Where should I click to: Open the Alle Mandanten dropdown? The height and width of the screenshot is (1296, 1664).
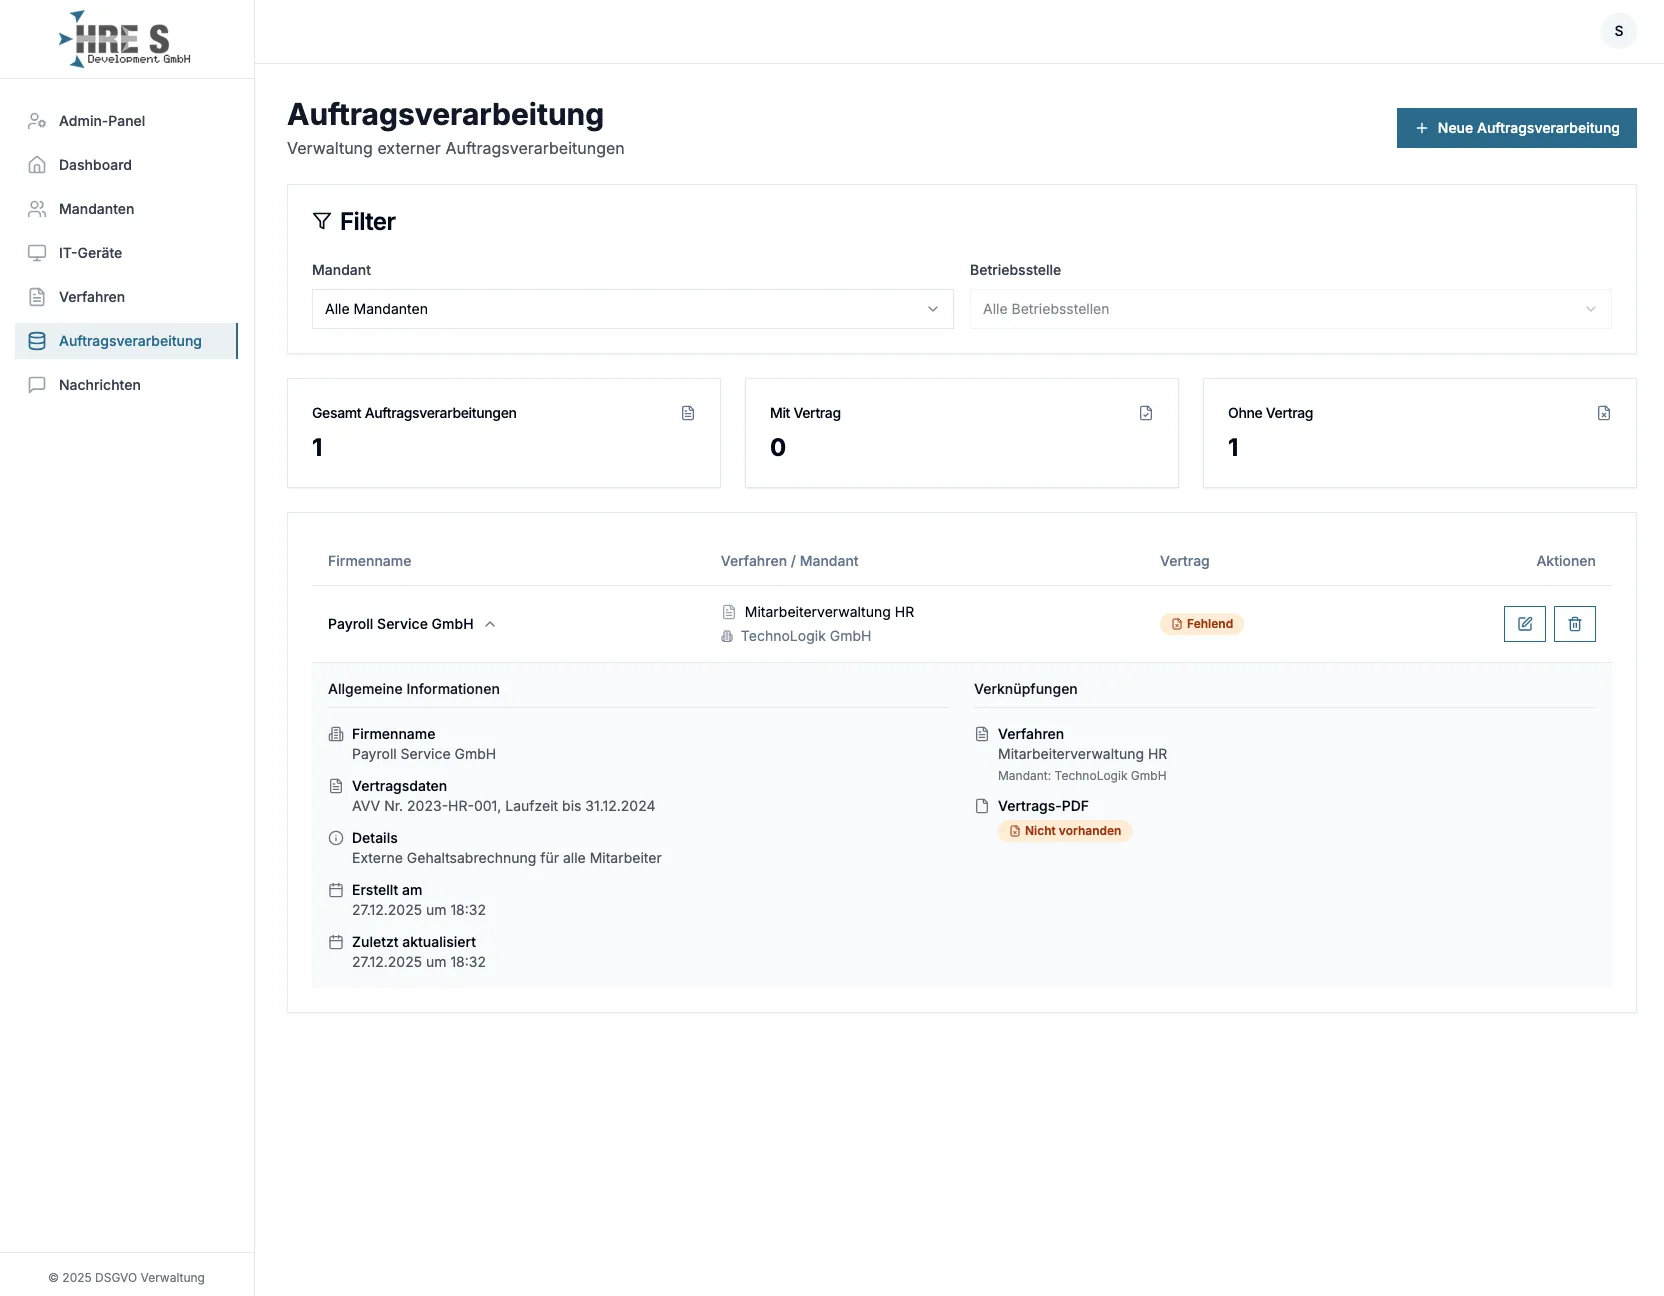[631, 309]
